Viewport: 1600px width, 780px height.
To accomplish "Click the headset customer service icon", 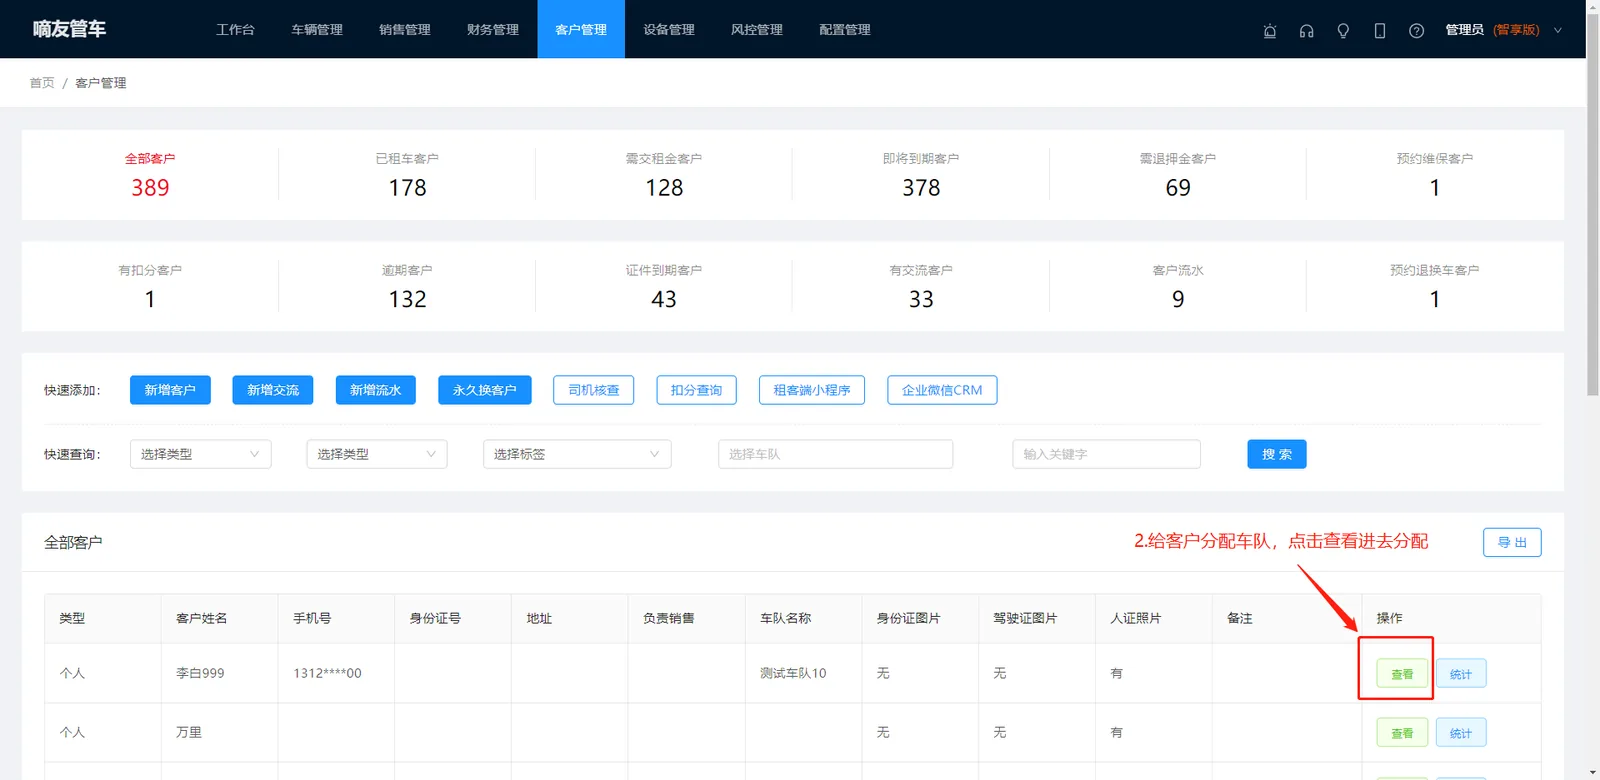I will click(1306, 30).
